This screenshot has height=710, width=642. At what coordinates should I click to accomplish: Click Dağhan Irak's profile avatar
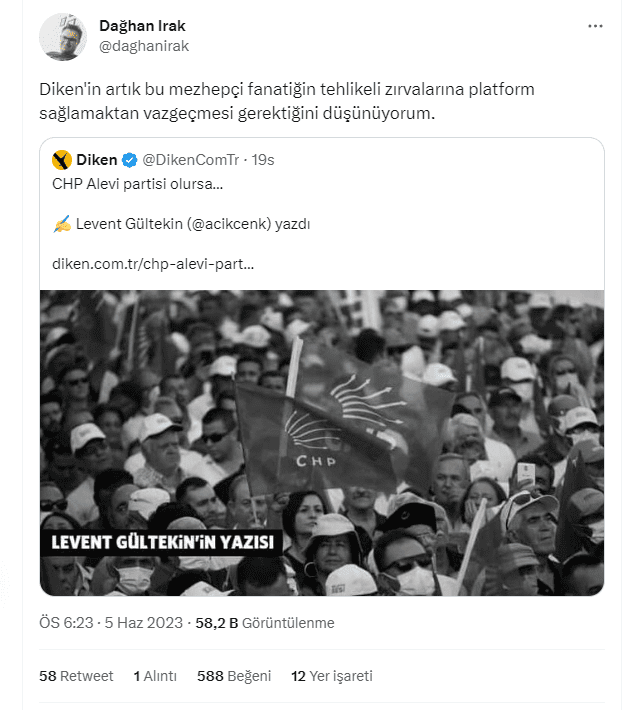tap(62, 36)
